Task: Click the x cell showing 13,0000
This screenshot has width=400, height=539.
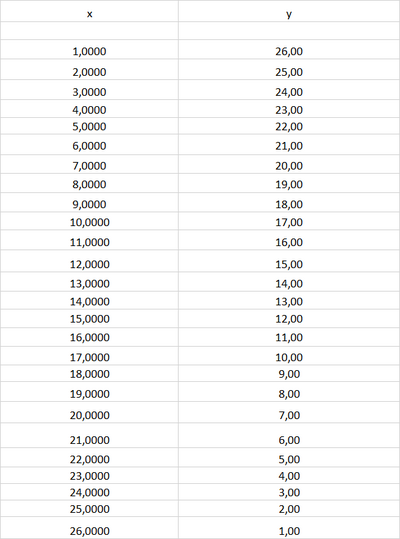Action: click(x=89, y=282)
